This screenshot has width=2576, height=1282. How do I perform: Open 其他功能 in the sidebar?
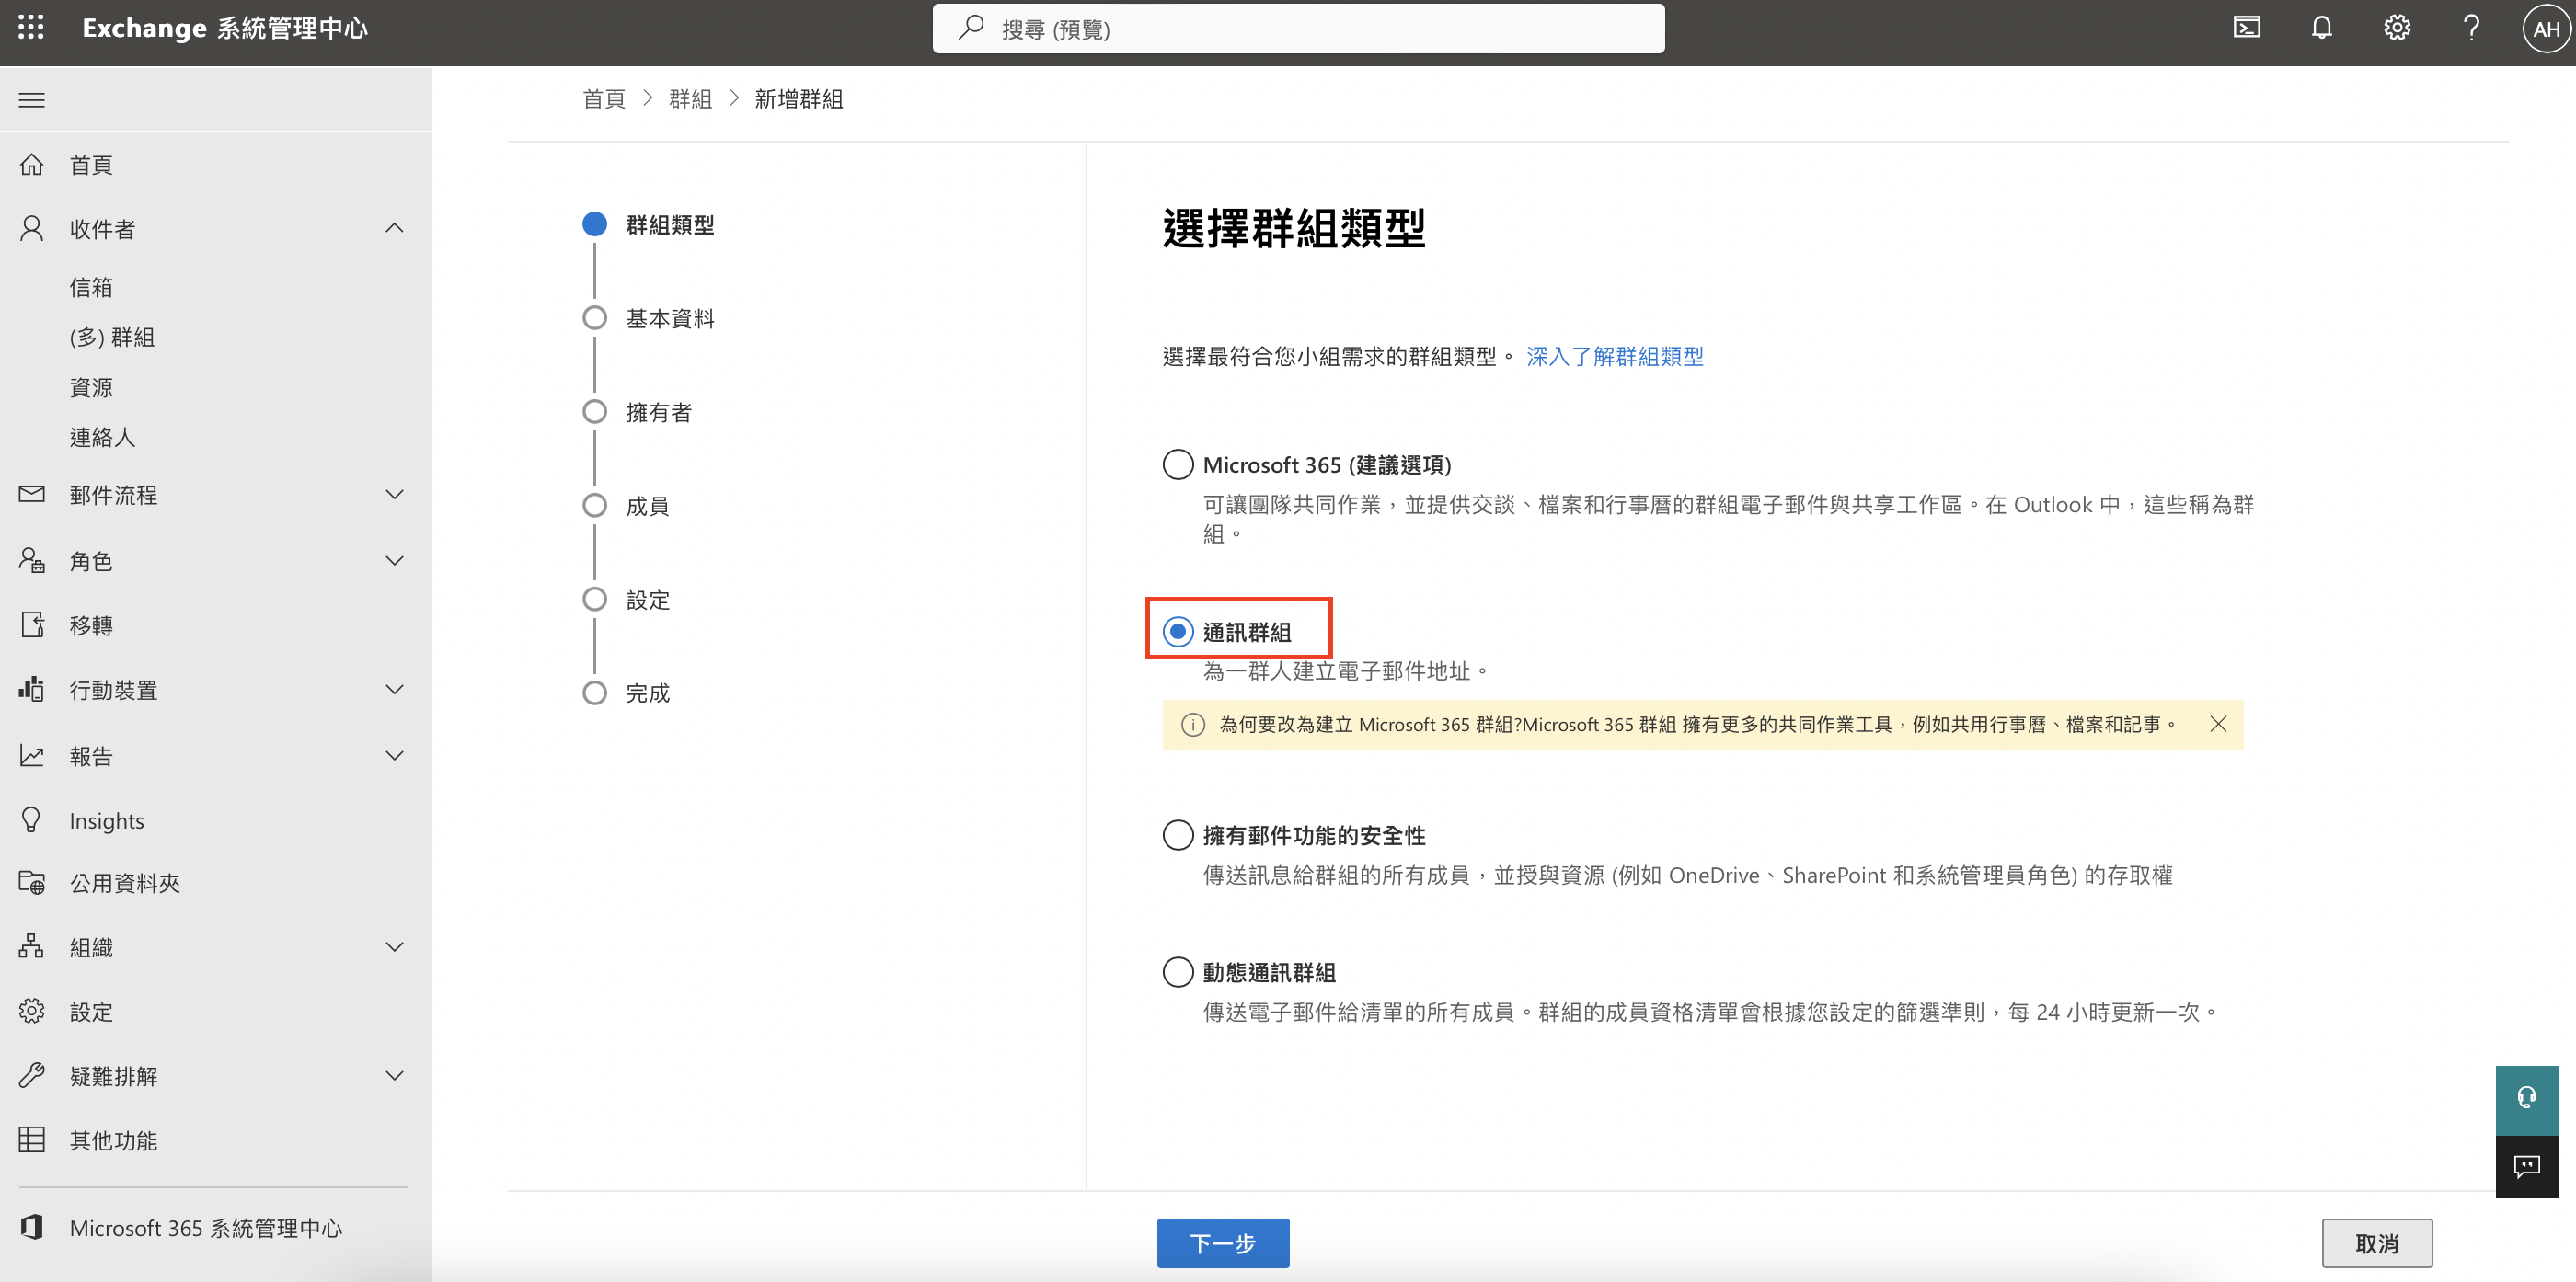pyautogui.click(x=113, y=1140)
